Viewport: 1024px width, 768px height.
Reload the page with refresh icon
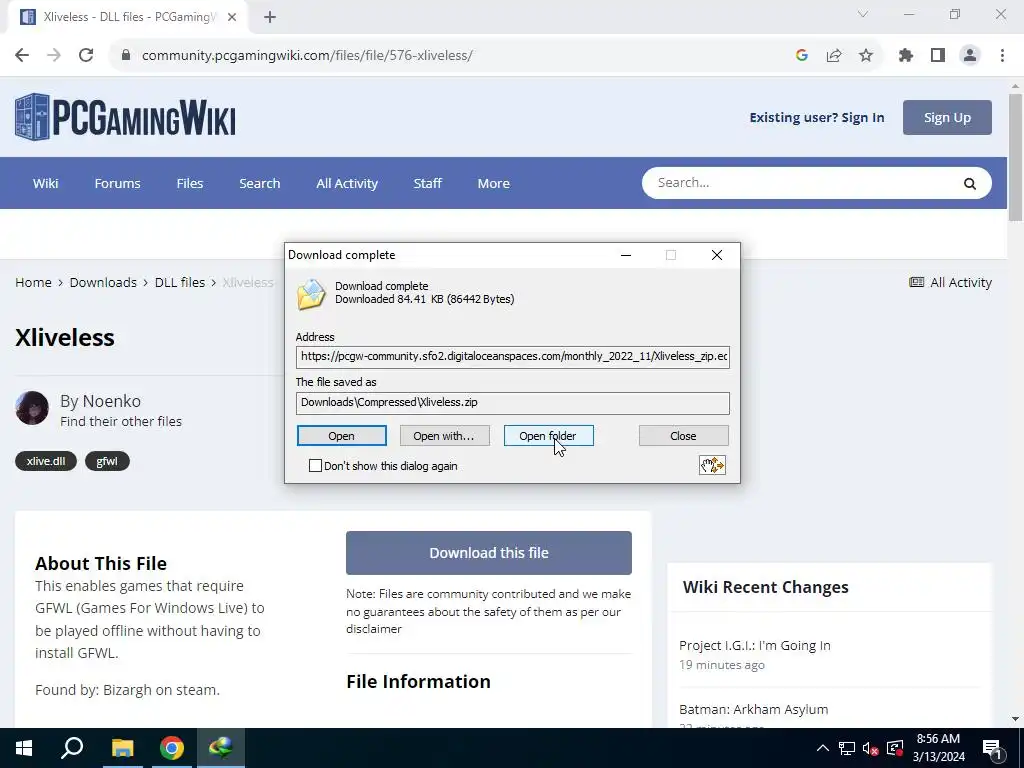86,56
